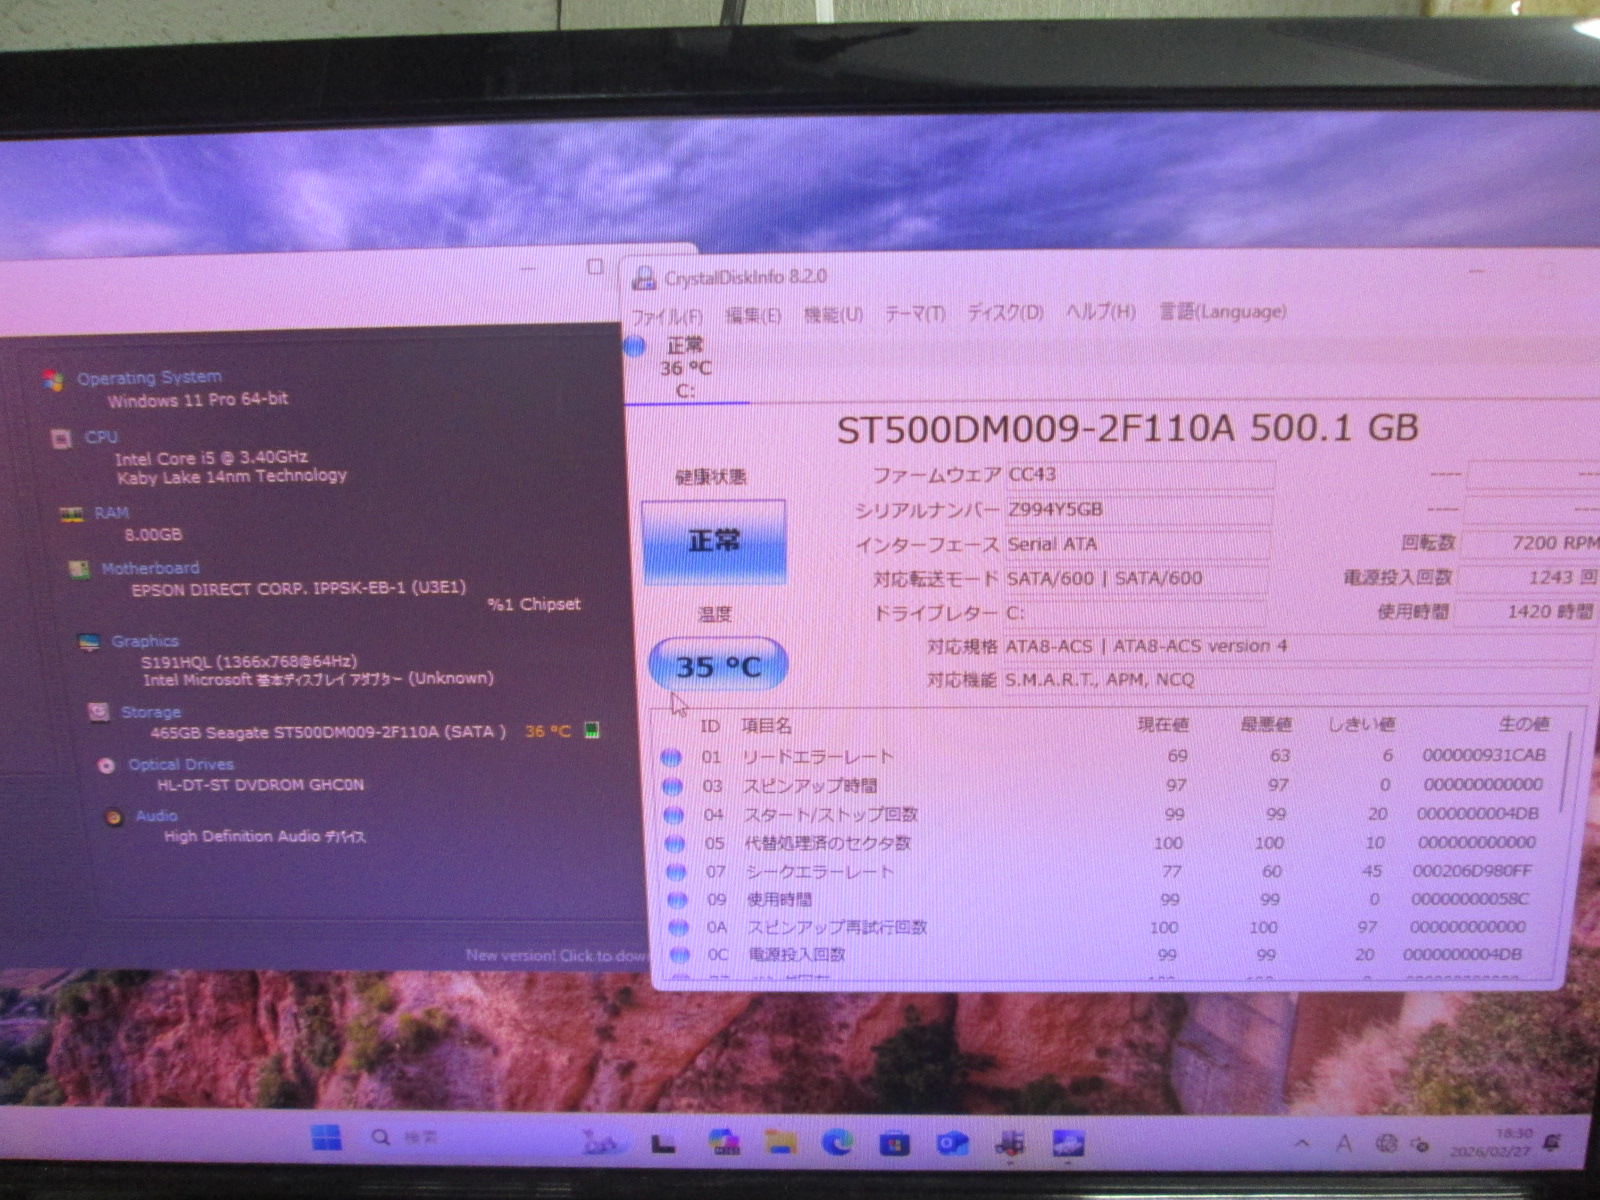Image resolution: width=1600 pixels, height=1200 pixels.
Task: Click the Operating System link in Speccy
Action: 149,377
